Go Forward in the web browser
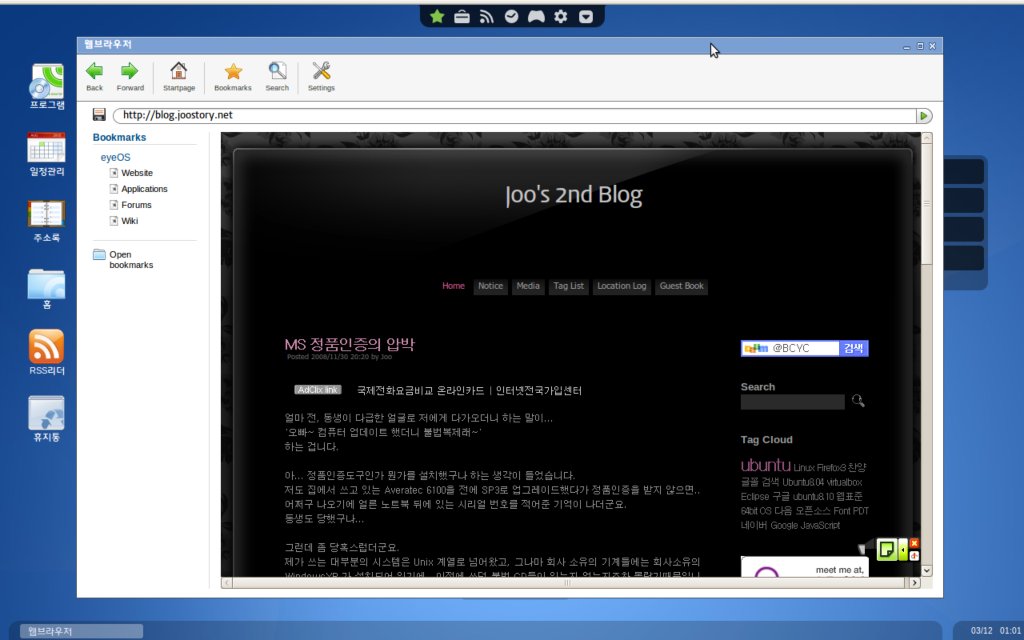 point(130,77)
